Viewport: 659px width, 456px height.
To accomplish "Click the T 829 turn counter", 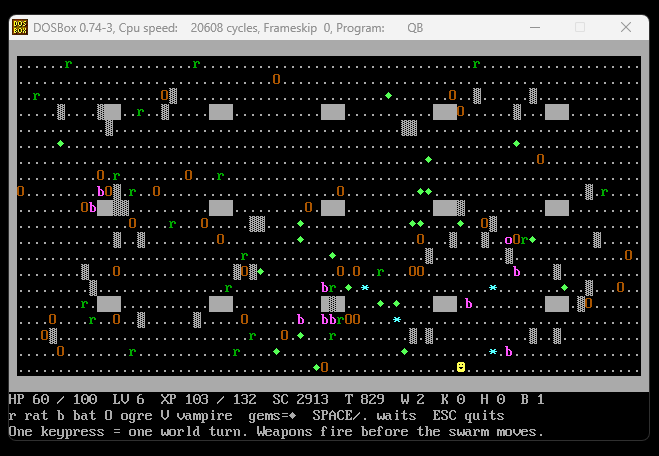I will click(364, 399).
